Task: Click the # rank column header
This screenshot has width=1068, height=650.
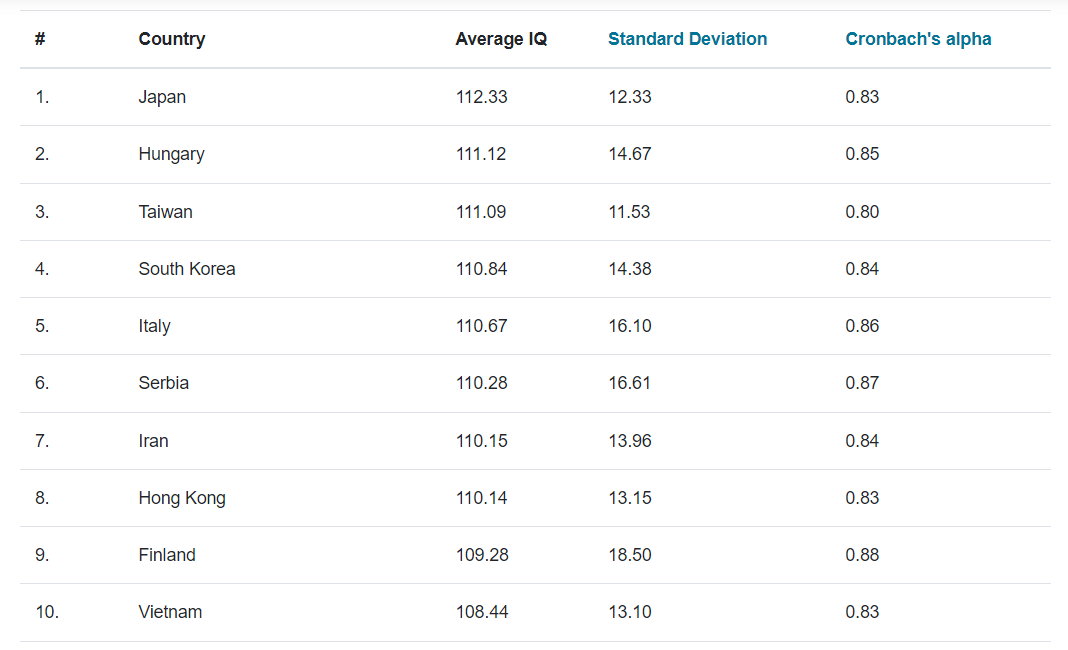Action: click(40, 39)
